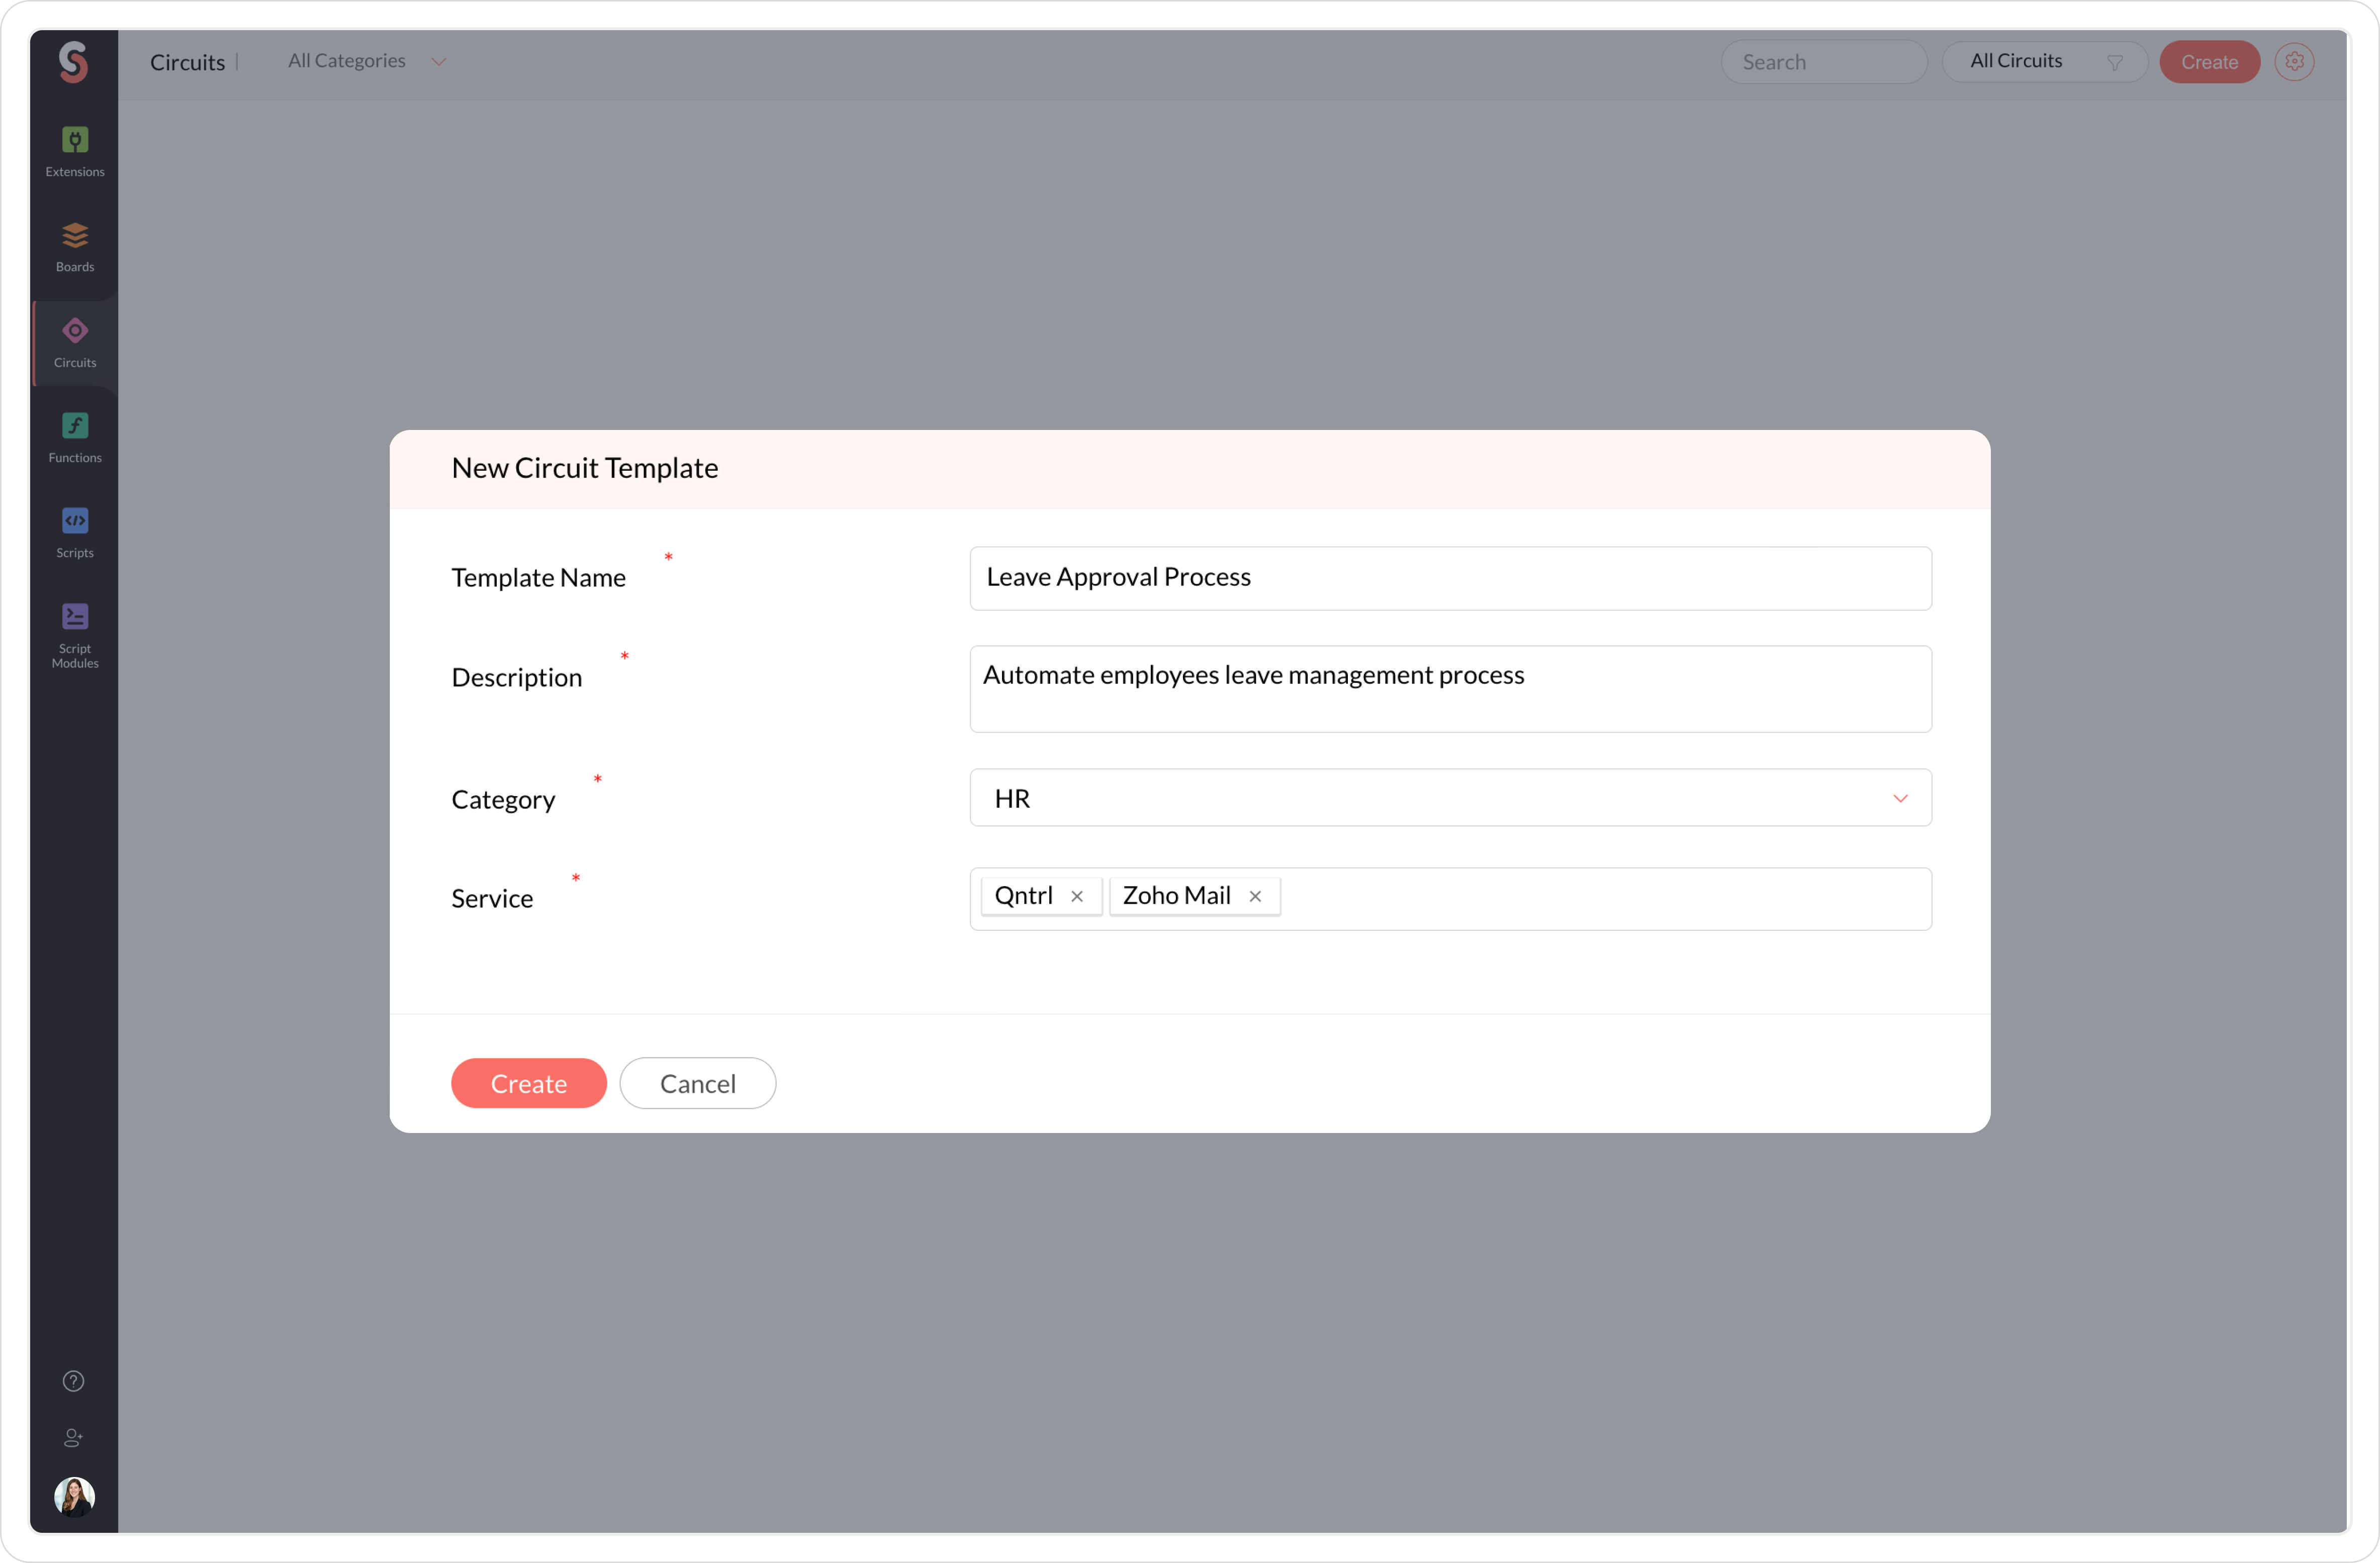Cancel the New Circuit Template dialog
The height and width of the screenshot is (1563, 2380).
pos(698,1083)
